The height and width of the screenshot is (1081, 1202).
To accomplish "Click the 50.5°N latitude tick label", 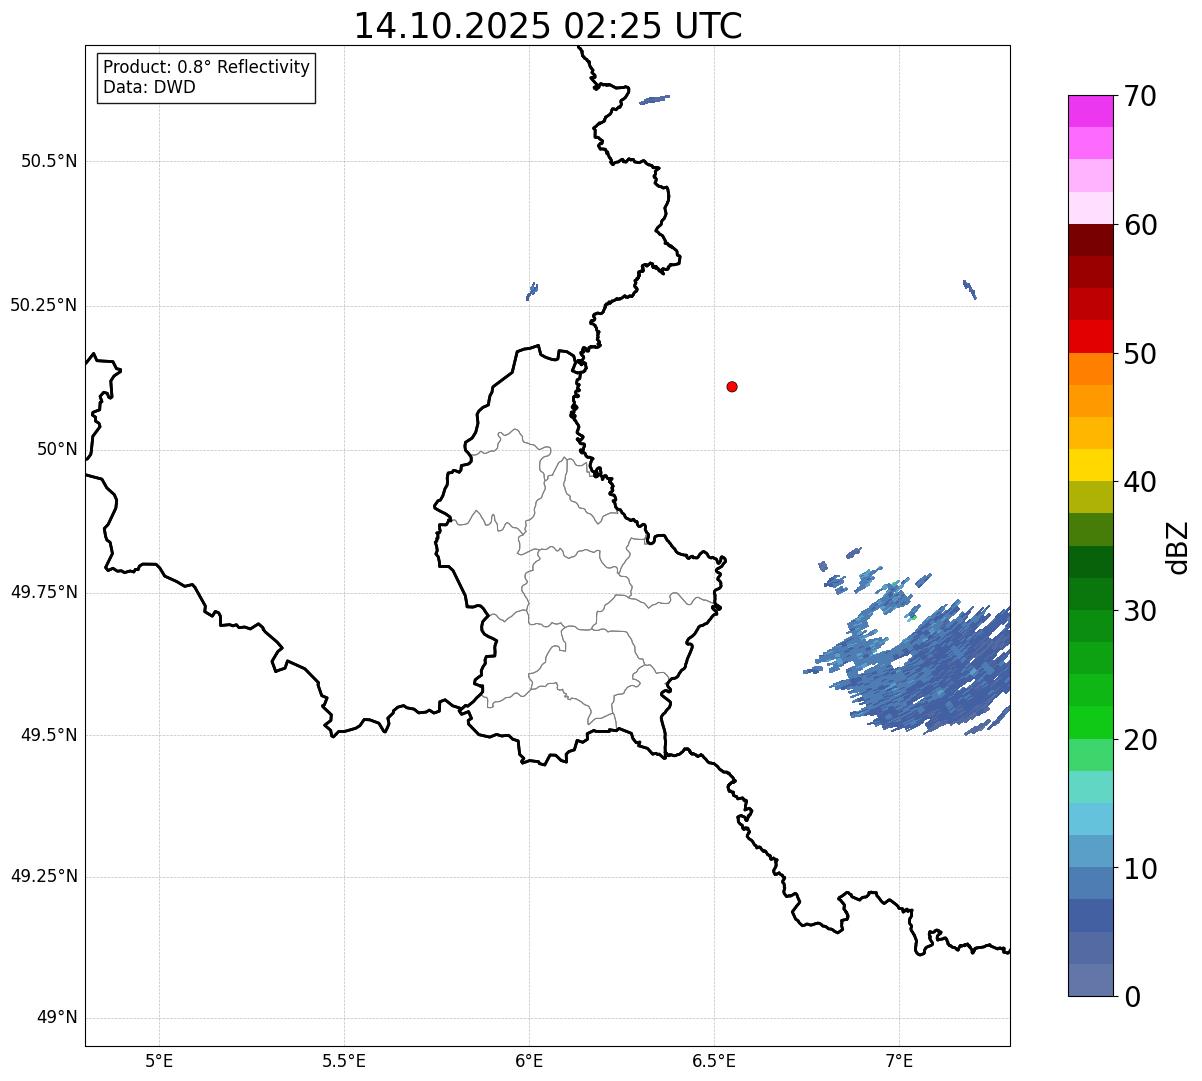I will click(x=49, y=161).
